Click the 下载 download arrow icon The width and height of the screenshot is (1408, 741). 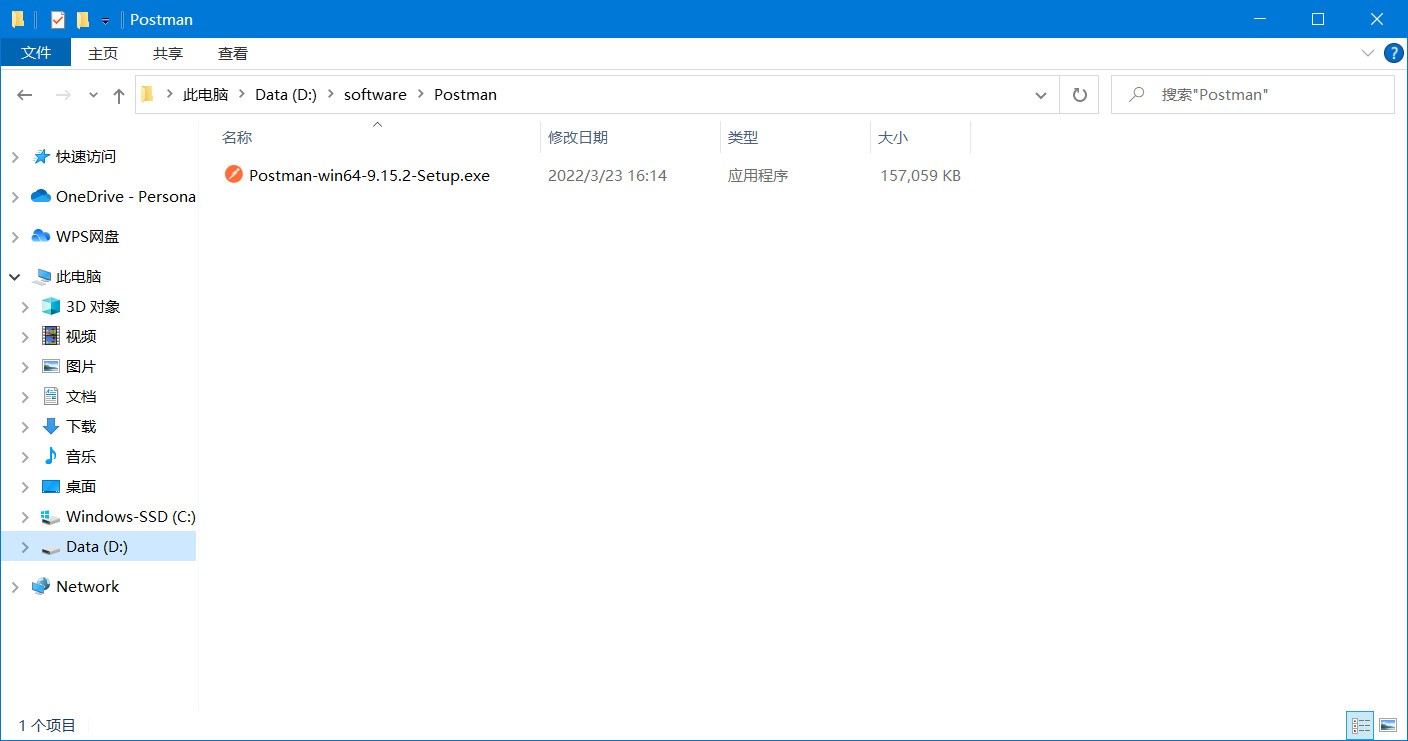pos(51,426)
